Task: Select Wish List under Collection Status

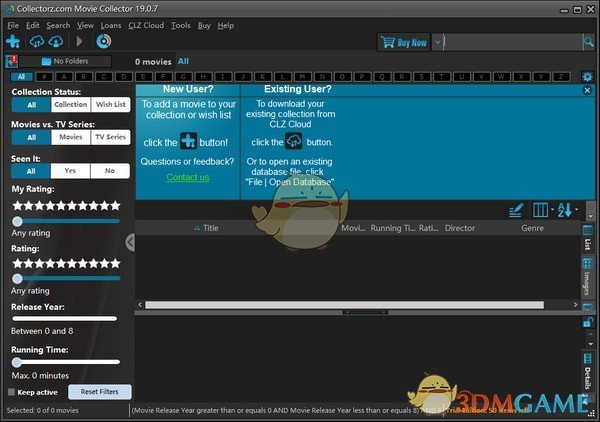Action: [111, 104]
